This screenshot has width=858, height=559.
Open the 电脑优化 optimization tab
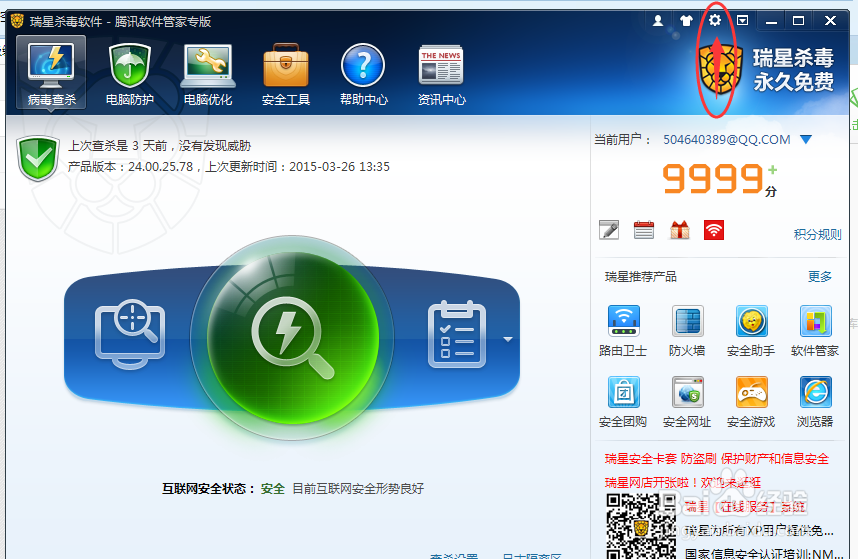[x=208, y=74]
